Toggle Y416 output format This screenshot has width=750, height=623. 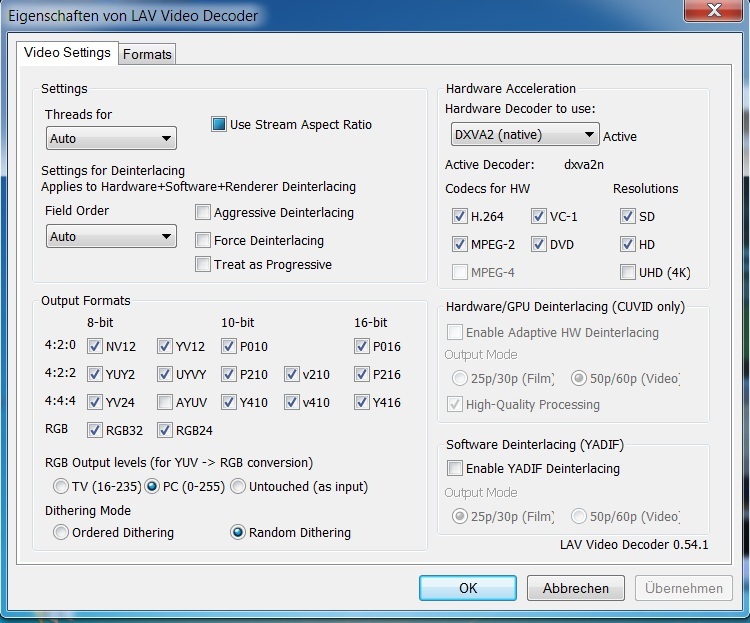point(362,402)
